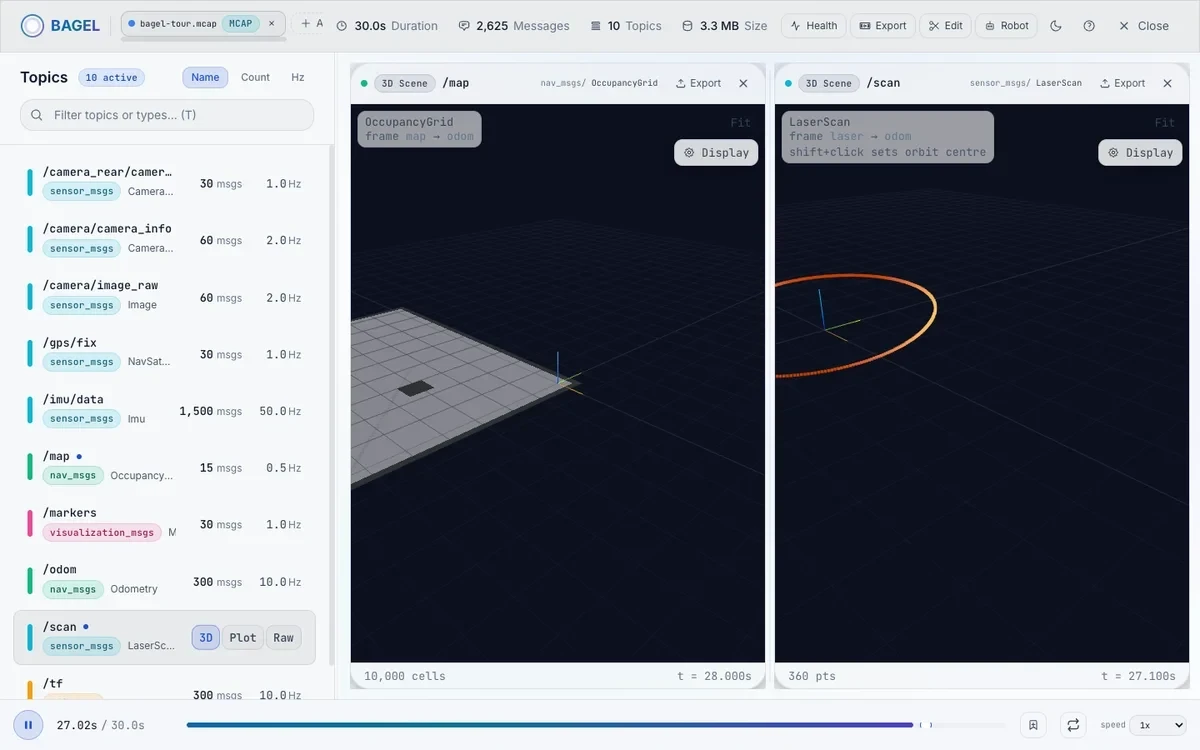The height and width of the screenshot is (750, 1200).
Task: Export the /scan panel
Action: [1122, 83]
